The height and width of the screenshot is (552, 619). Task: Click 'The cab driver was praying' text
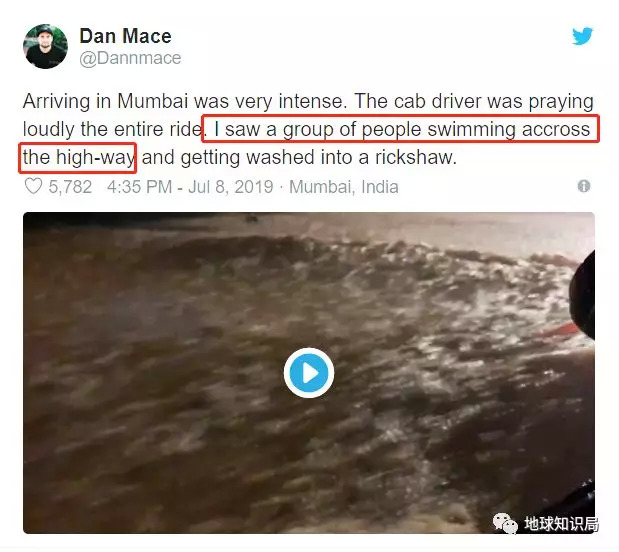coord(474,101)
